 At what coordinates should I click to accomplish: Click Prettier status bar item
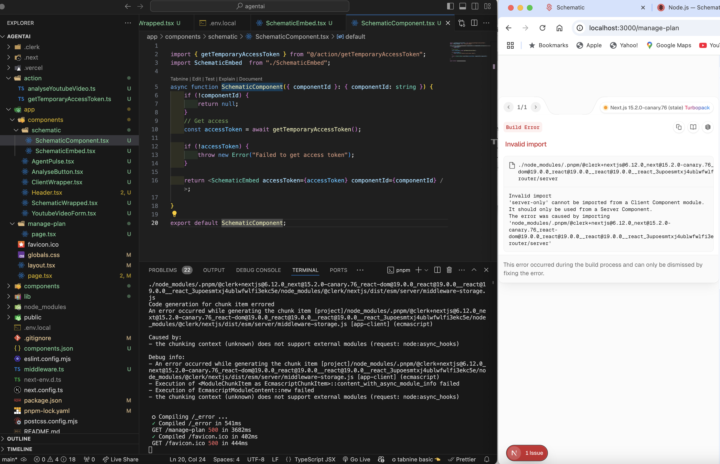(462, 459)
